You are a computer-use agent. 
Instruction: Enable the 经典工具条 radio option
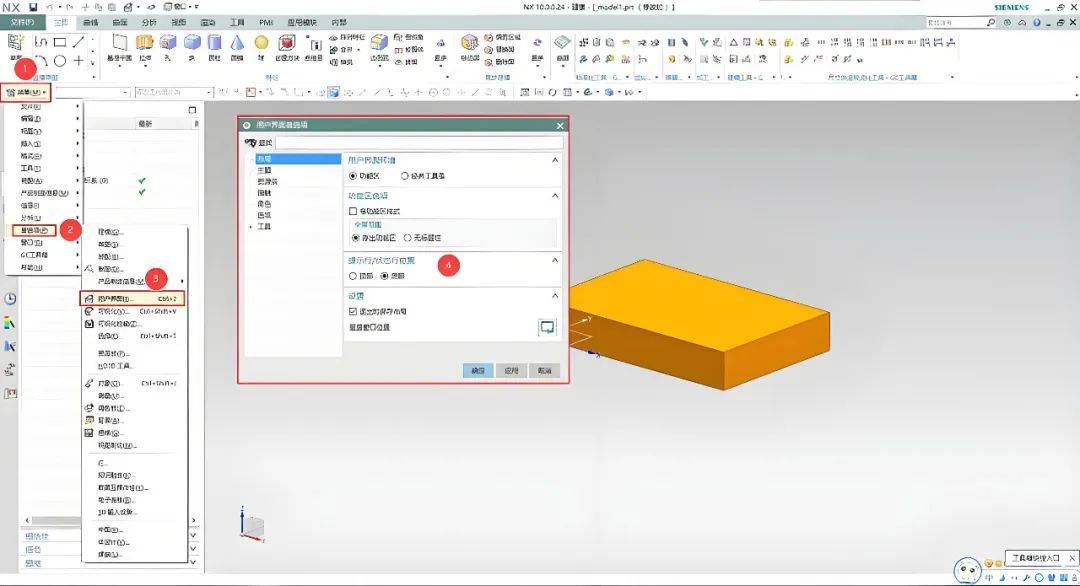point(404,176)
